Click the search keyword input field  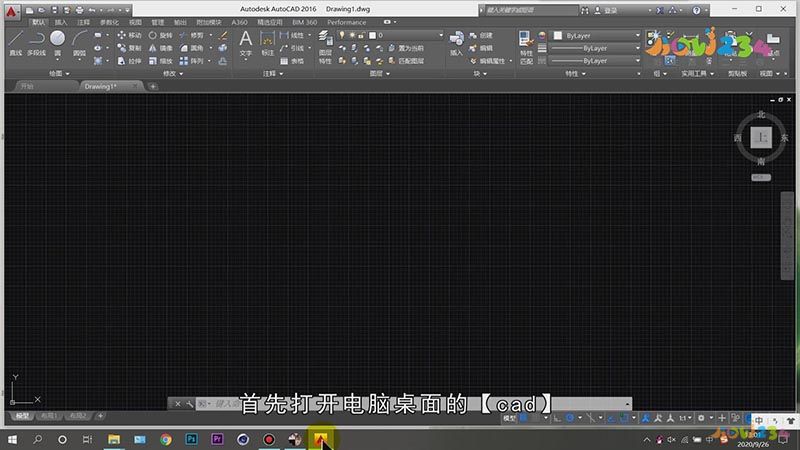point(530,10)
